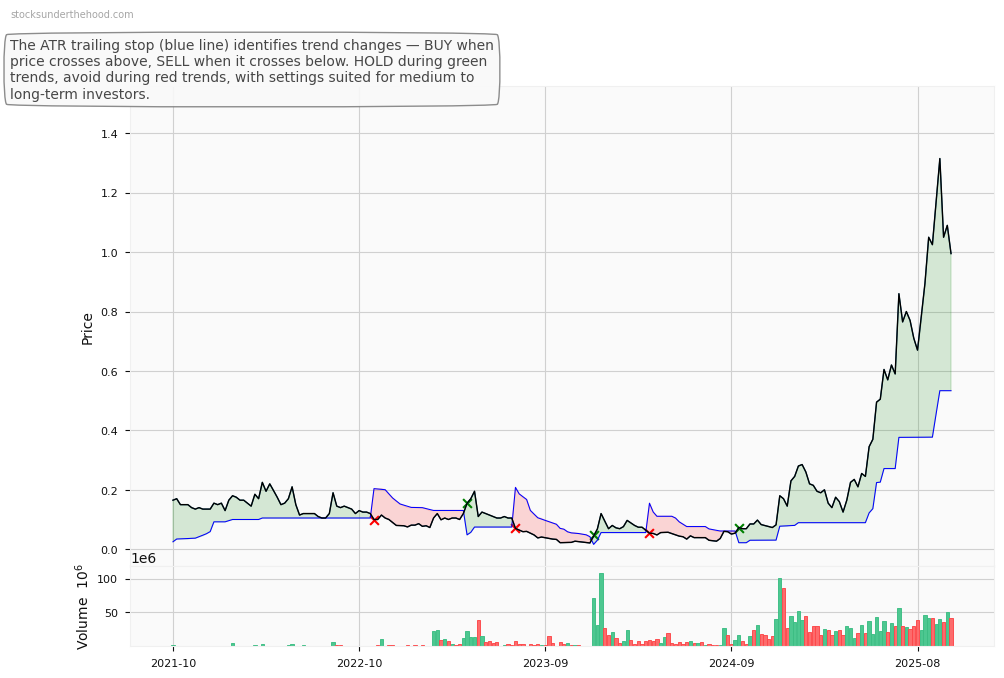The height and width of the screenshot is (678, 1004).
Task: Open the stocksunderthehood.com watermark link
Action: click(72, 15)
